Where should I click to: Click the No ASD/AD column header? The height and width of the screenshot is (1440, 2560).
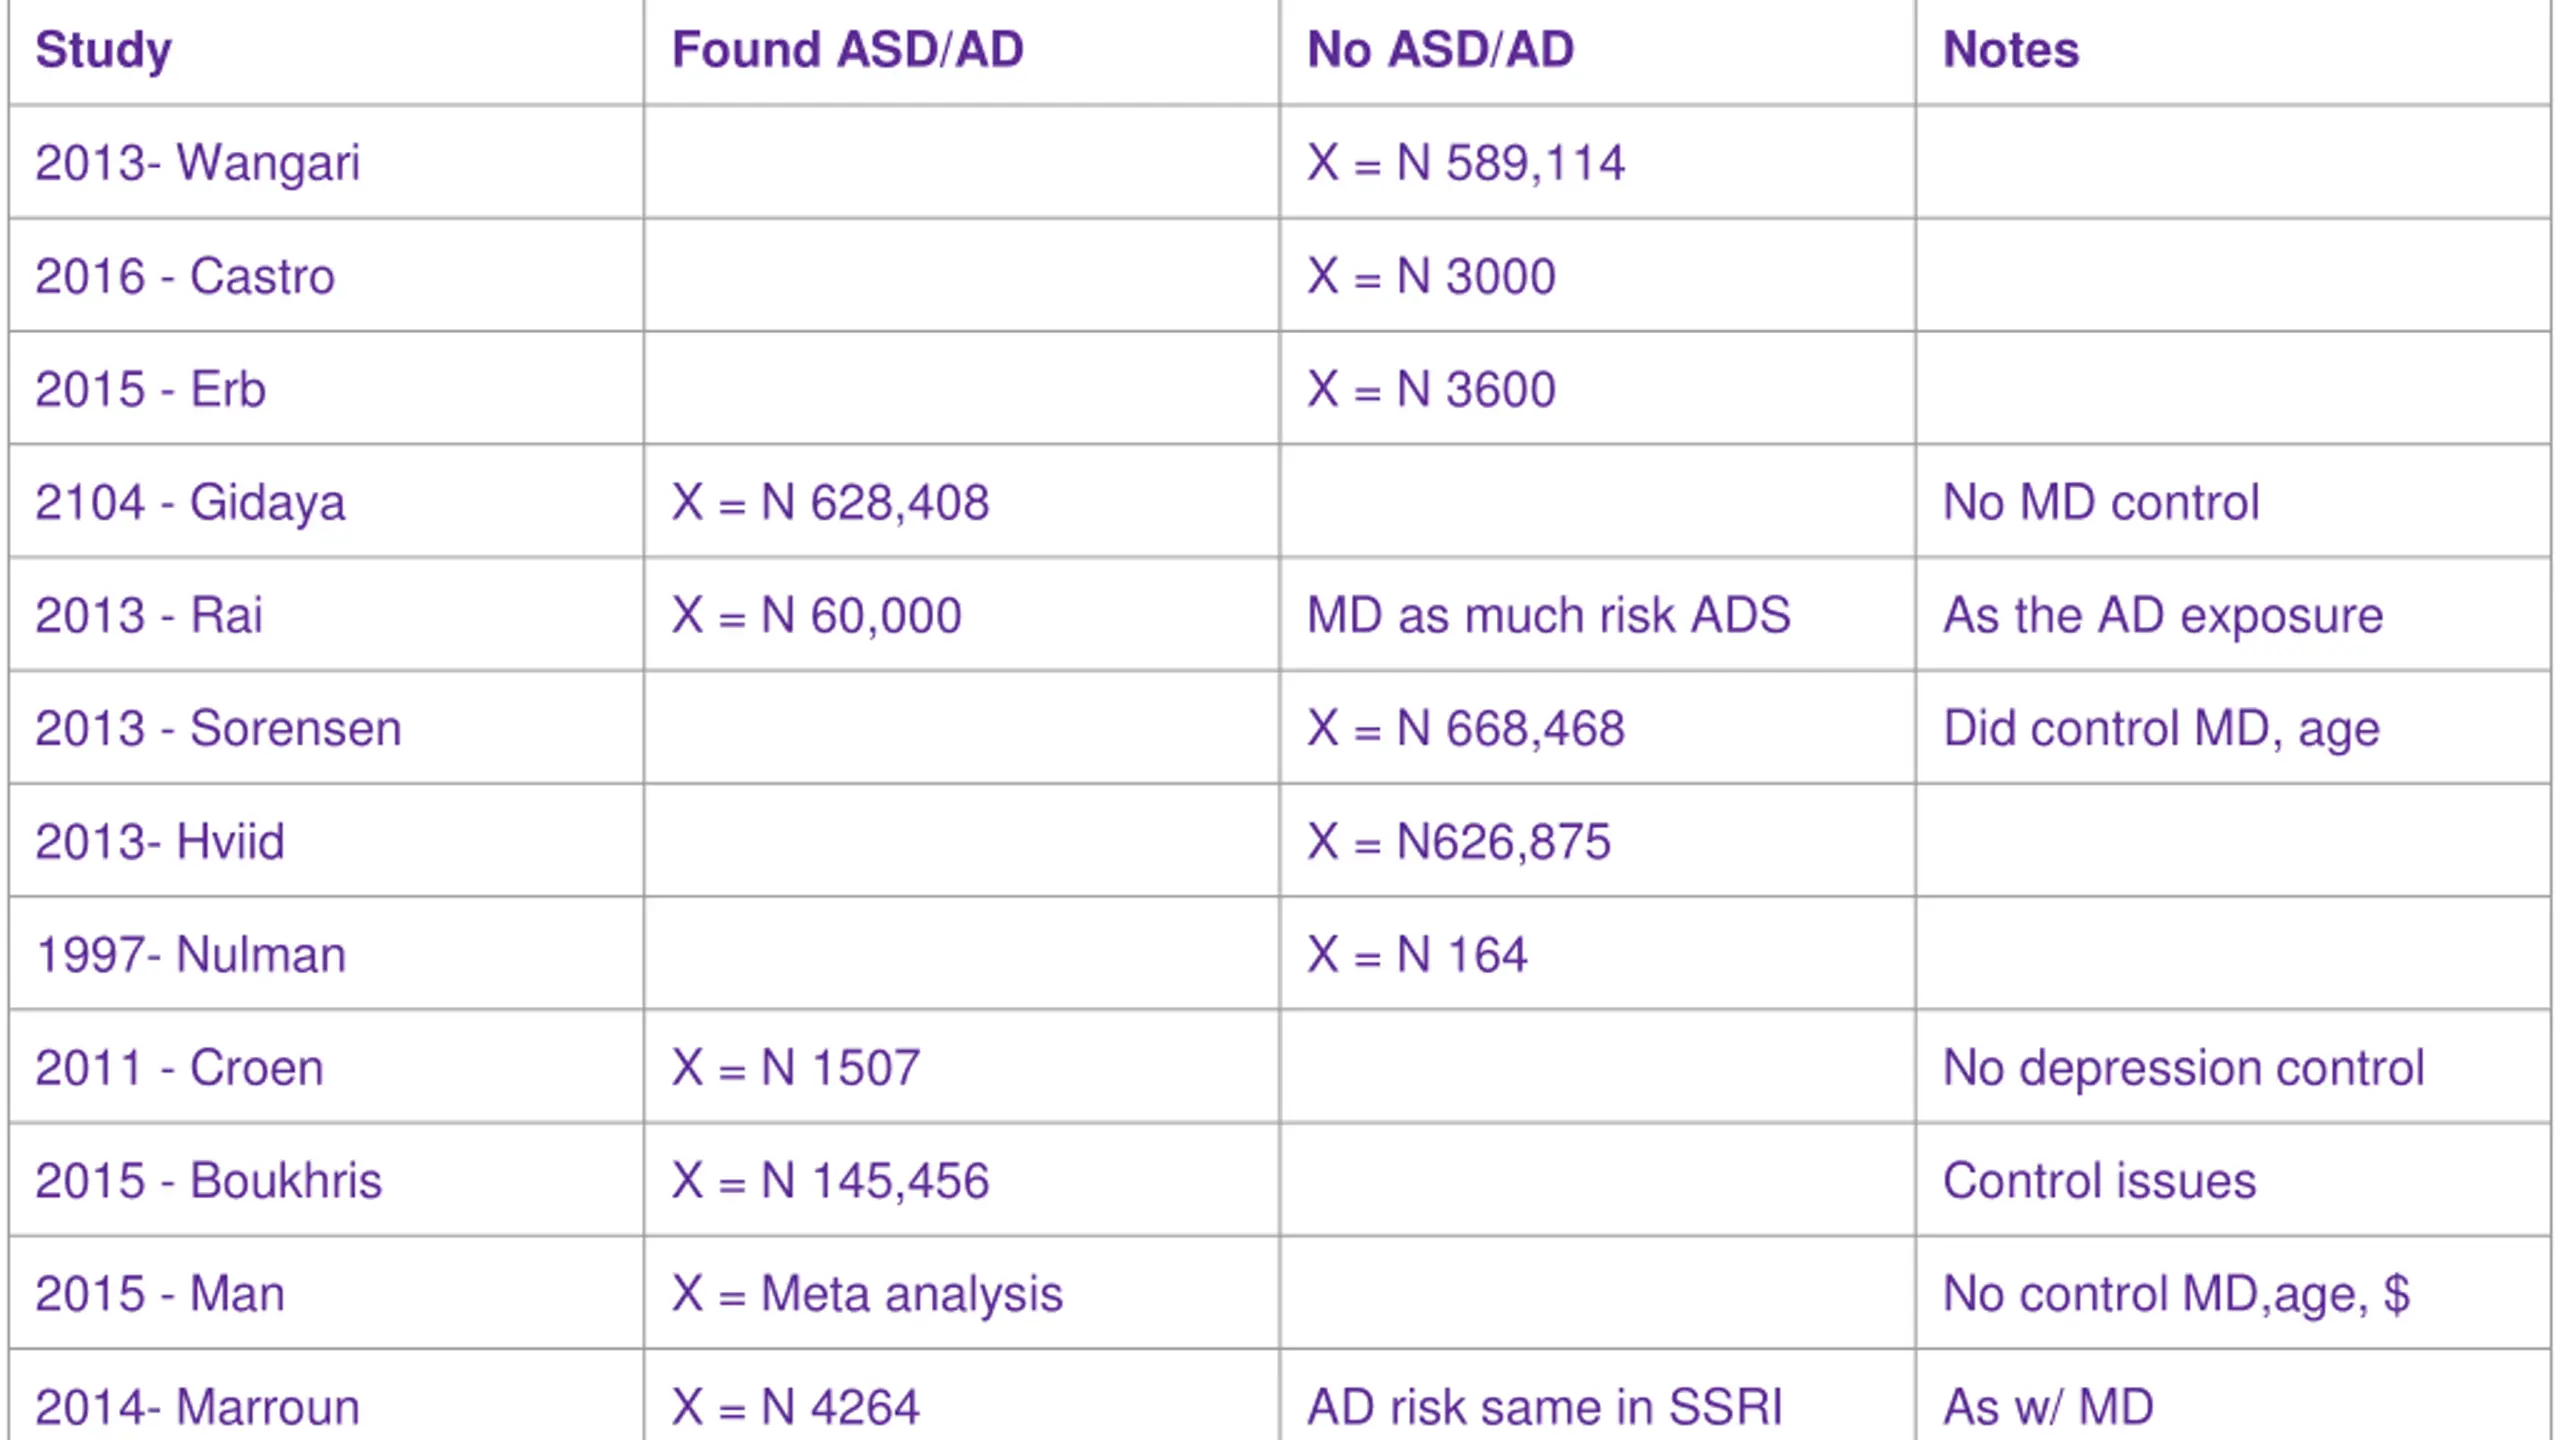click(1440, 50)
